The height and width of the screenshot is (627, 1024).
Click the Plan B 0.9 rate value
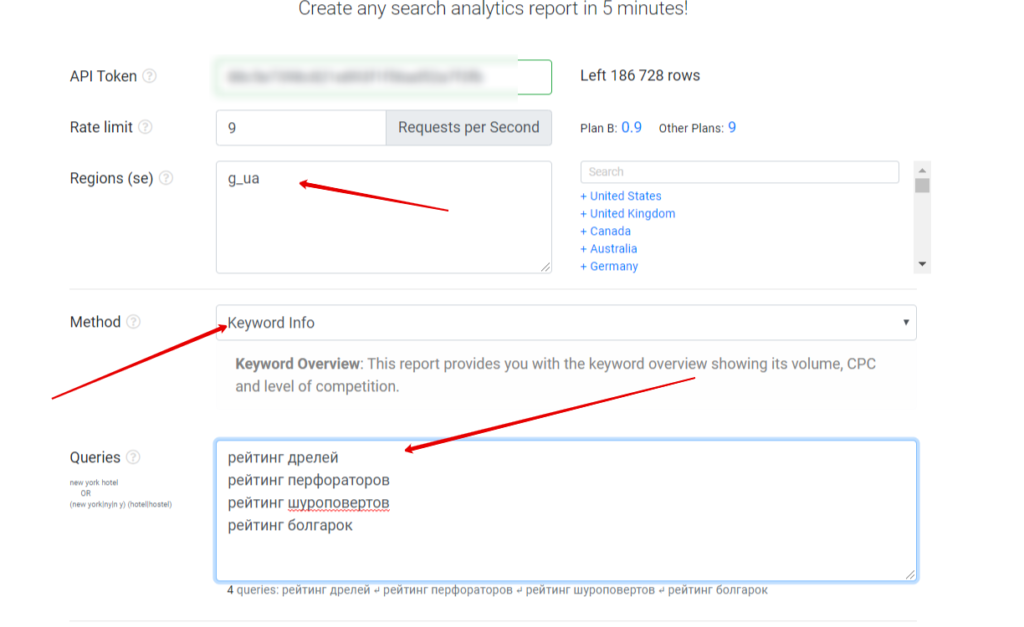point(632,128)
